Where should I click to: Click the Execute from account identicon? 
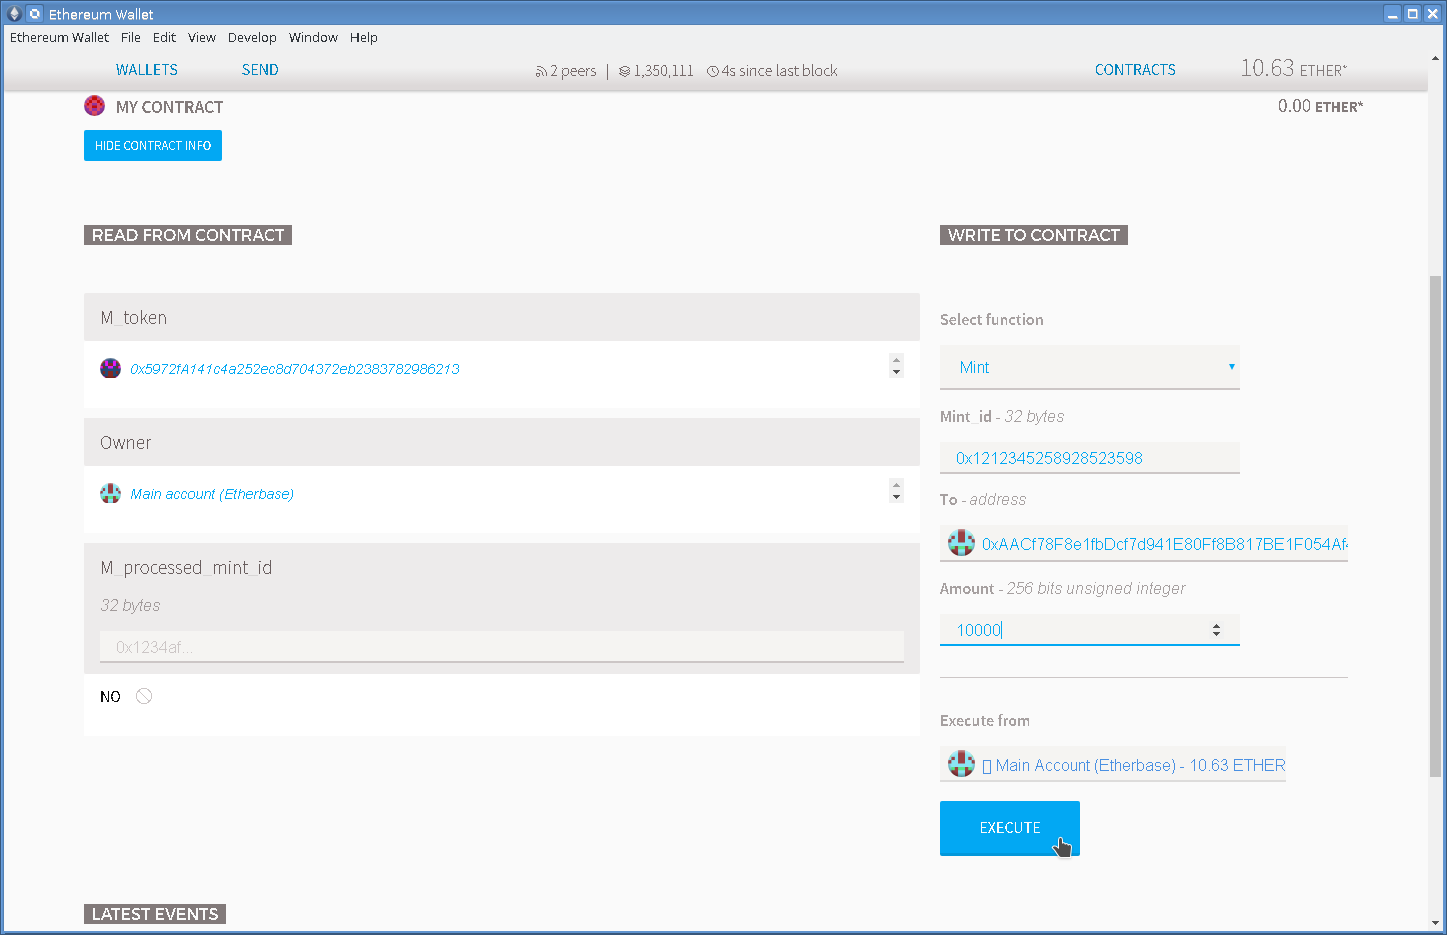coord(961,764)
